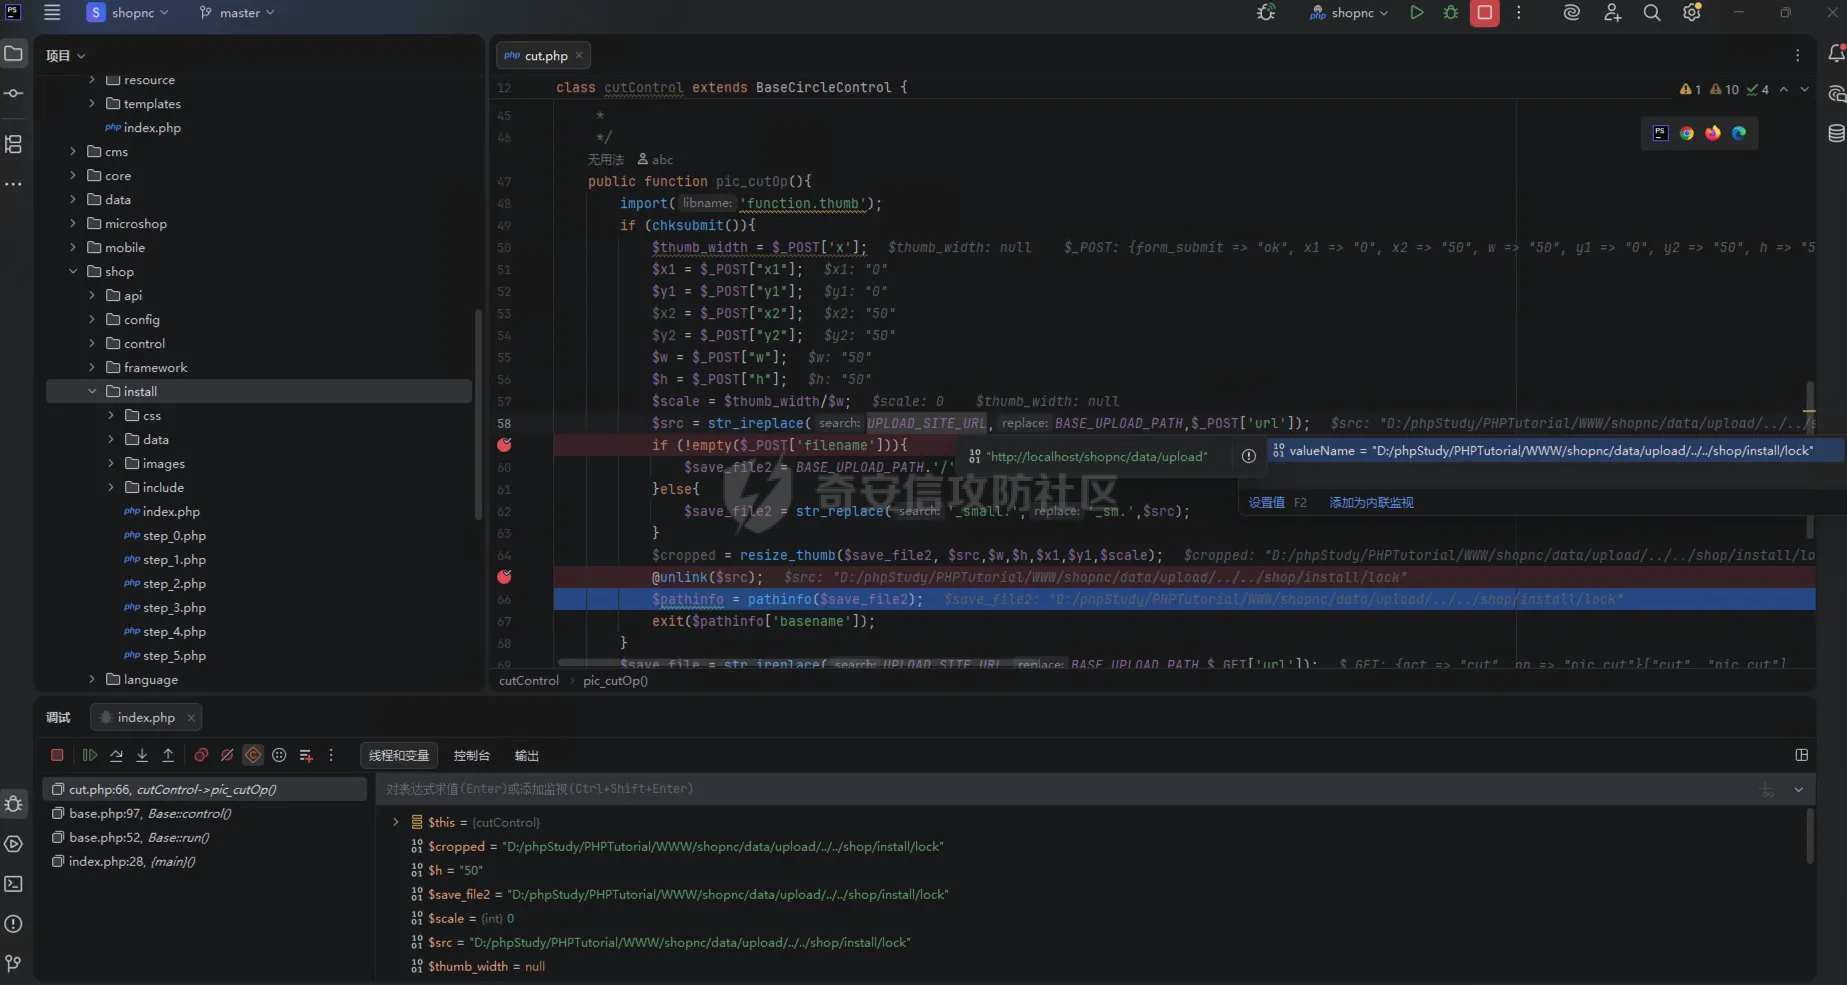Click the Step Over debug icon
1847x985 pixels.
coord(116,756)
